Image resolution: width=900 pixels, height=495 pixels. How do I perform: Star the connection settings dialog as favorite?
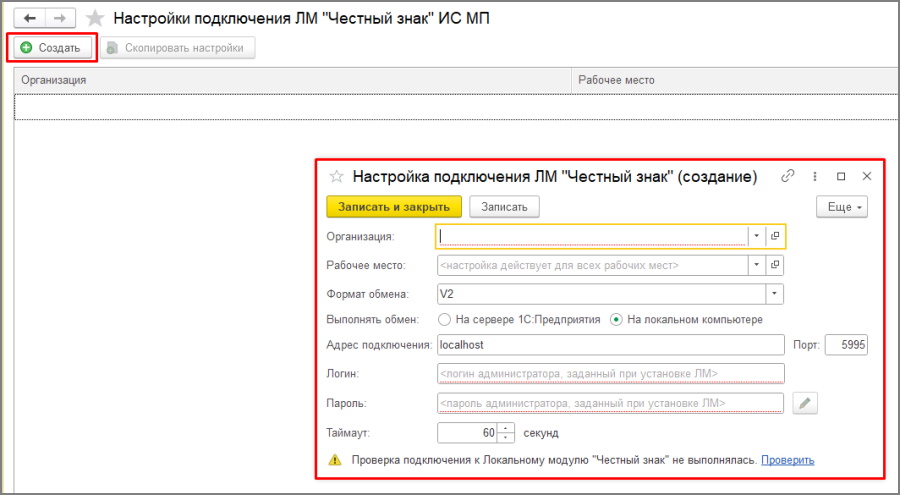click(336, 176)
